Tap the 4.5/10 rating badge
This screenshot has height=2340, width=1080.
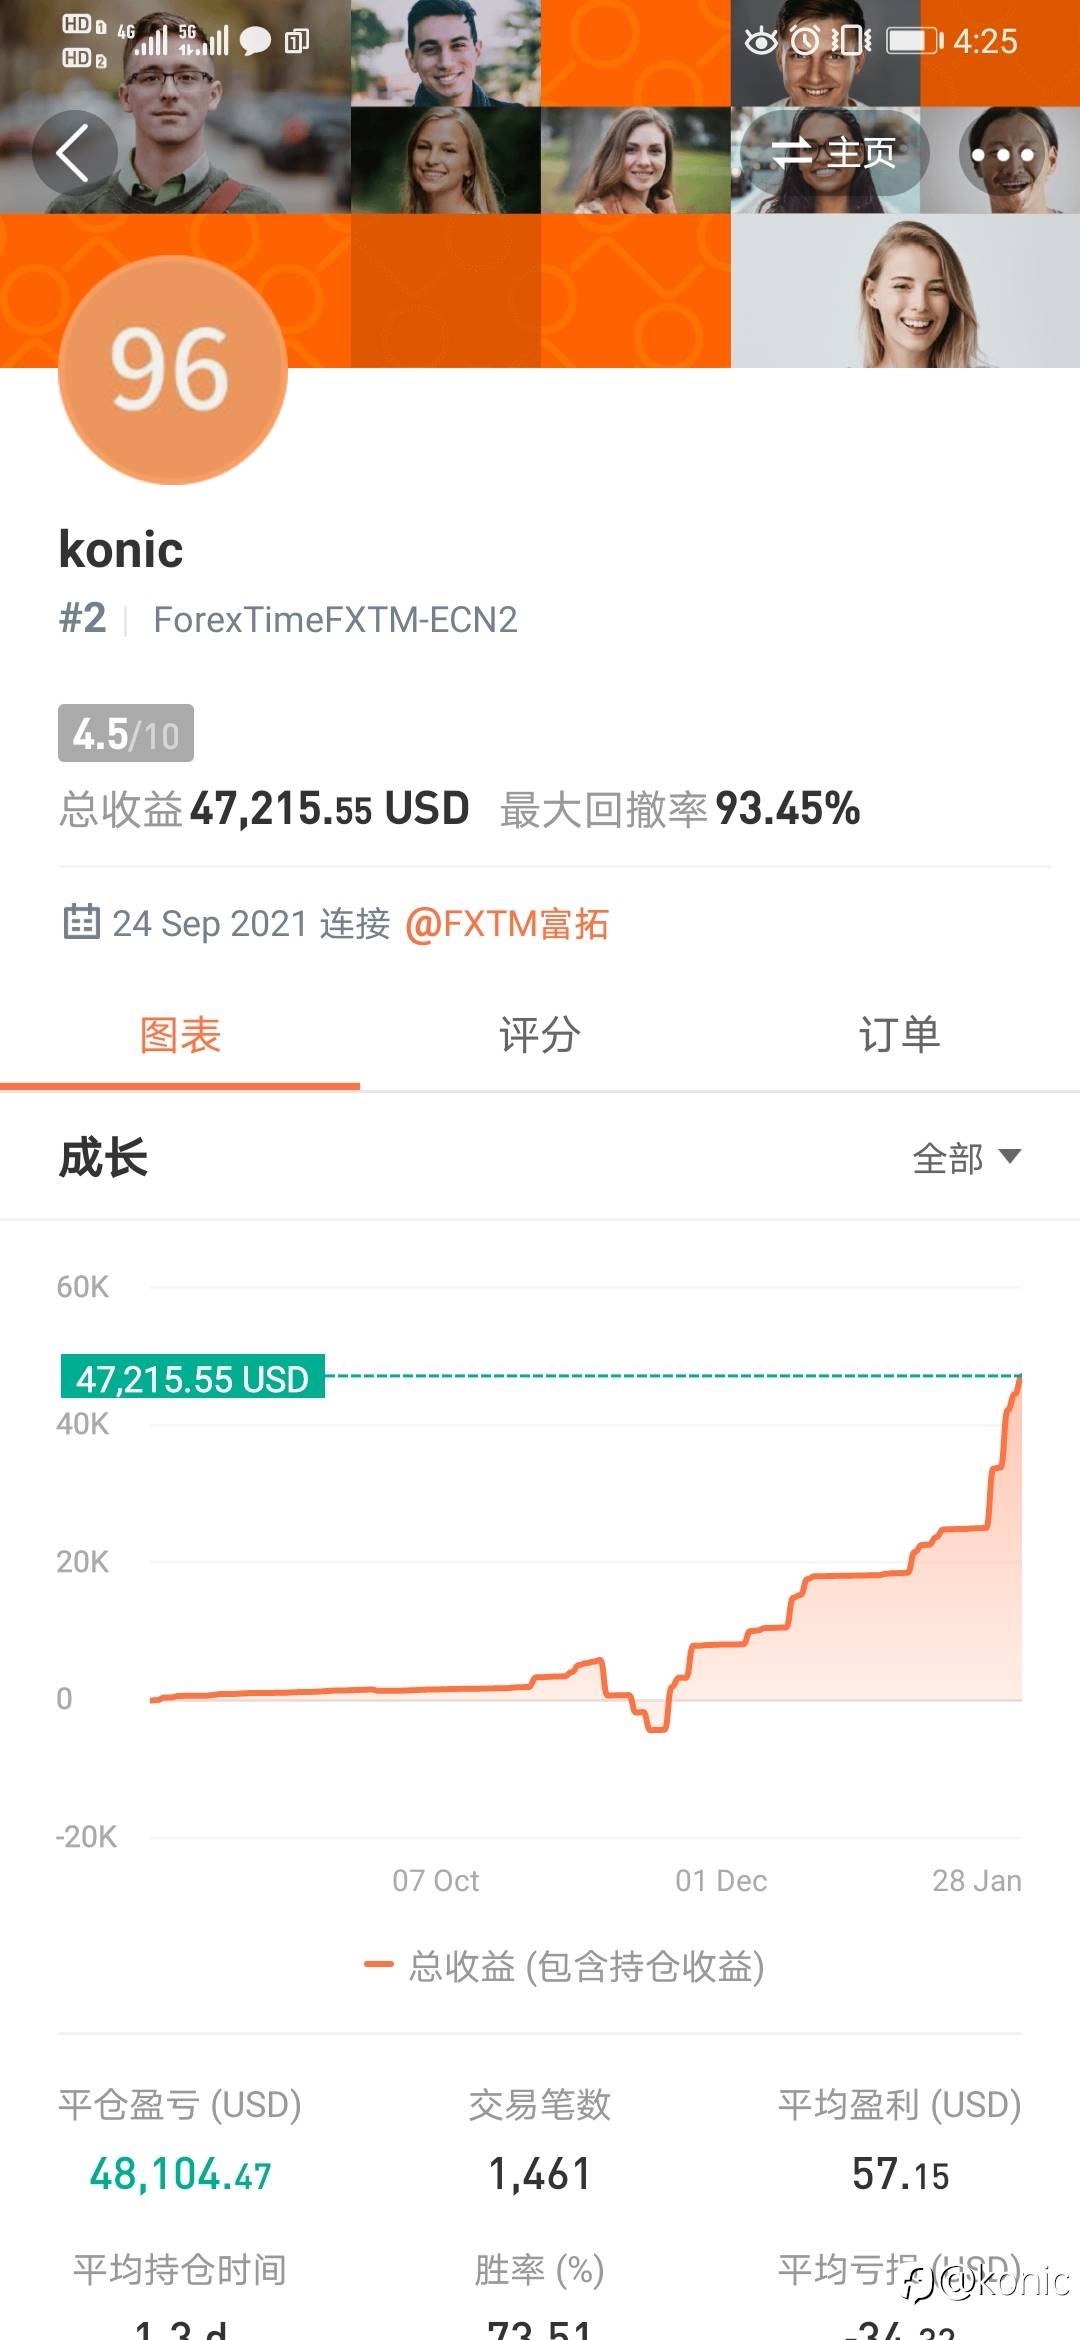126,734
